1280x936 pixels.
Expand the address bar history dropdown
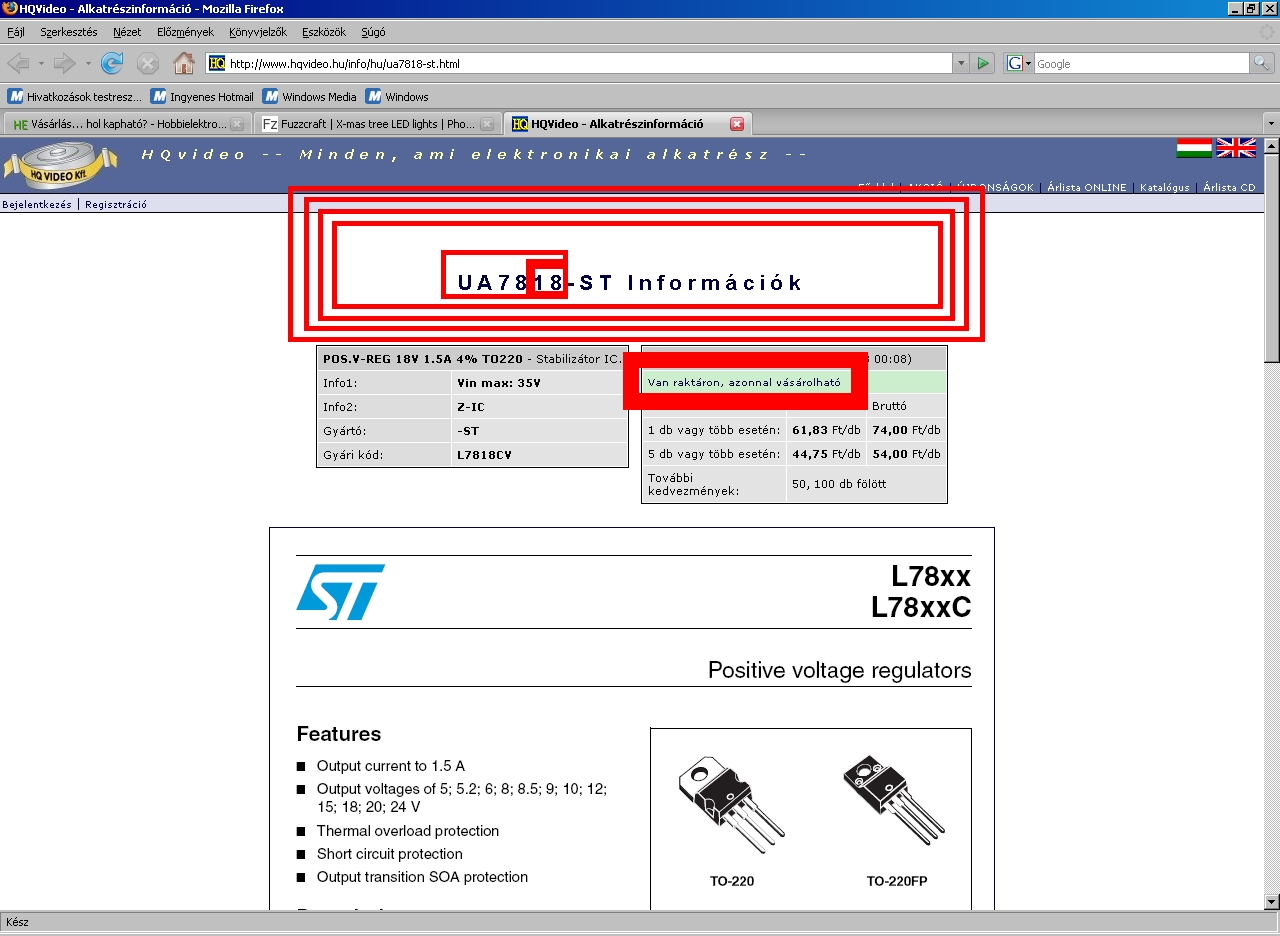coord(961,63)
